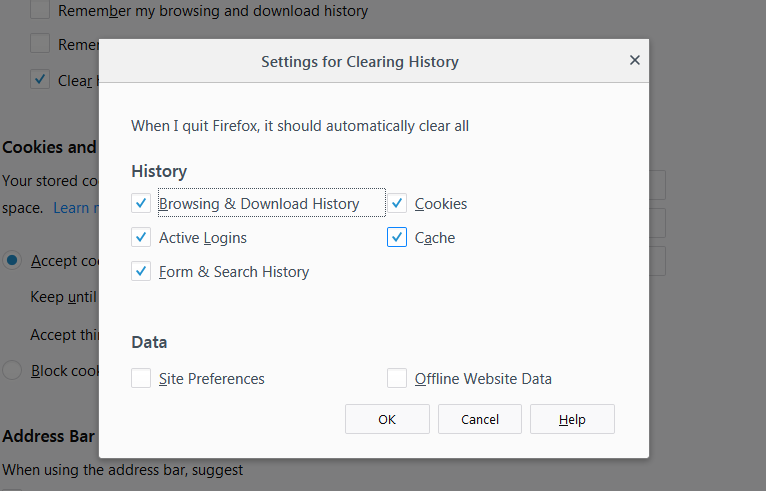Cancel the Clearing History settings dialog

(x=480, y=419)
